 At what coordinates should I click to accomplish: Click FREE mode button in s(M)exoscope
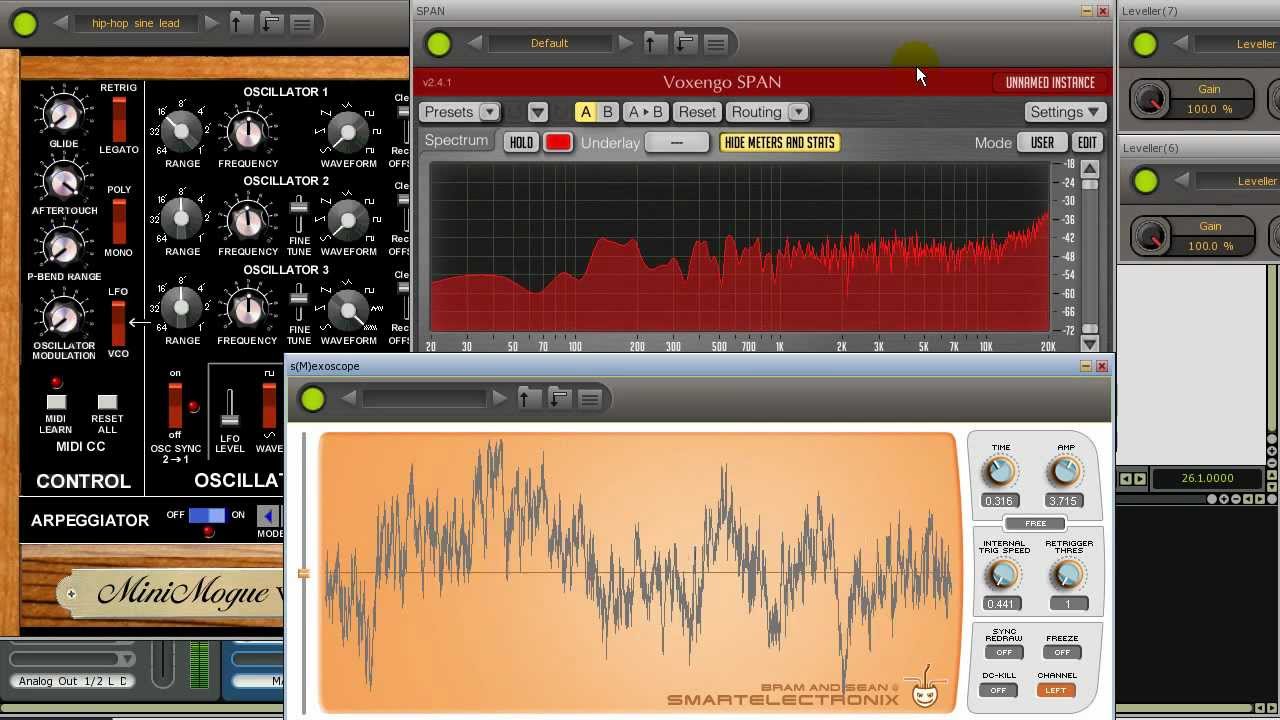click(1035, 524)
